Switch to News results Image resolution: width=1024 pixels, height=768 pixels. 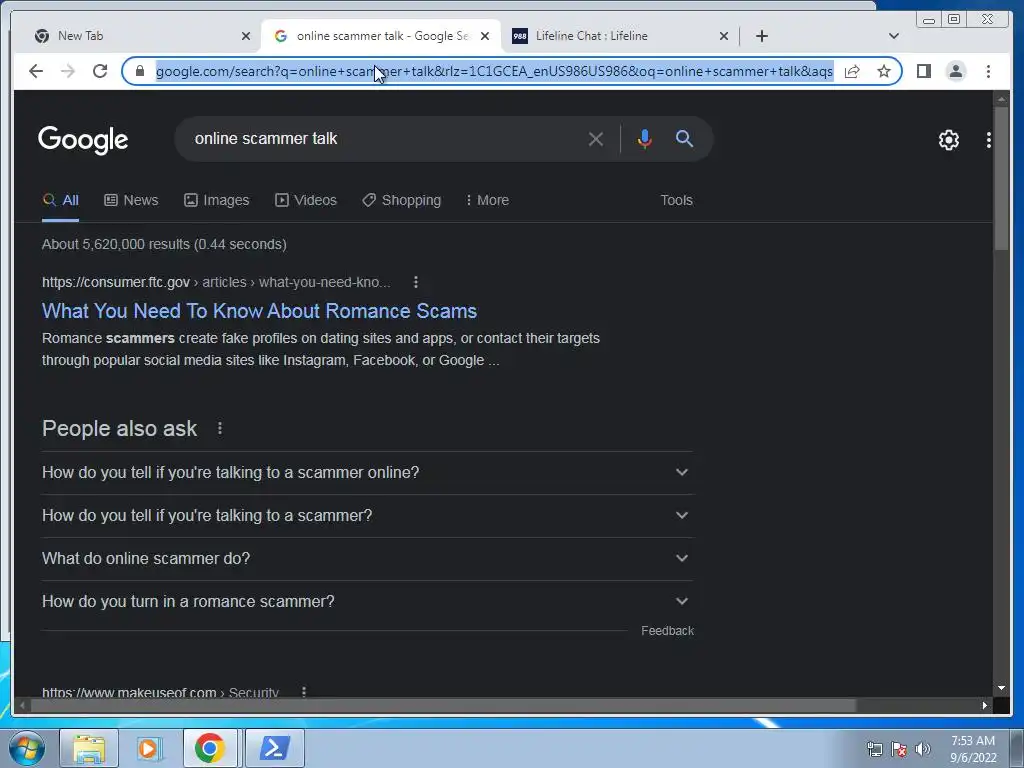(131, 200)
